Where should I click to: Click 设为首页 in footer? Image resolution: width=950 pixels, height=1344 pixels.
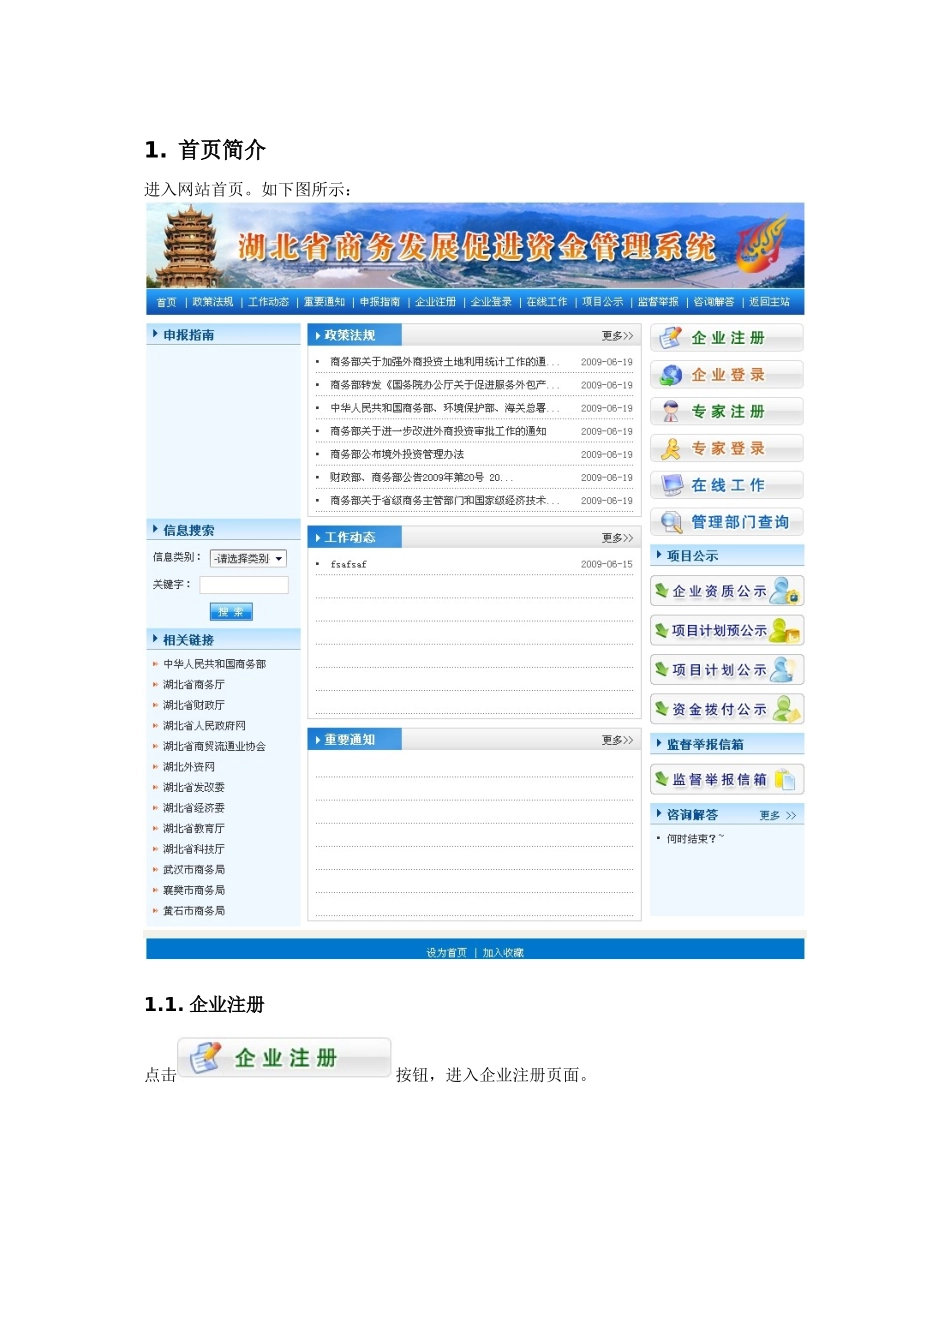coord(446,953)
